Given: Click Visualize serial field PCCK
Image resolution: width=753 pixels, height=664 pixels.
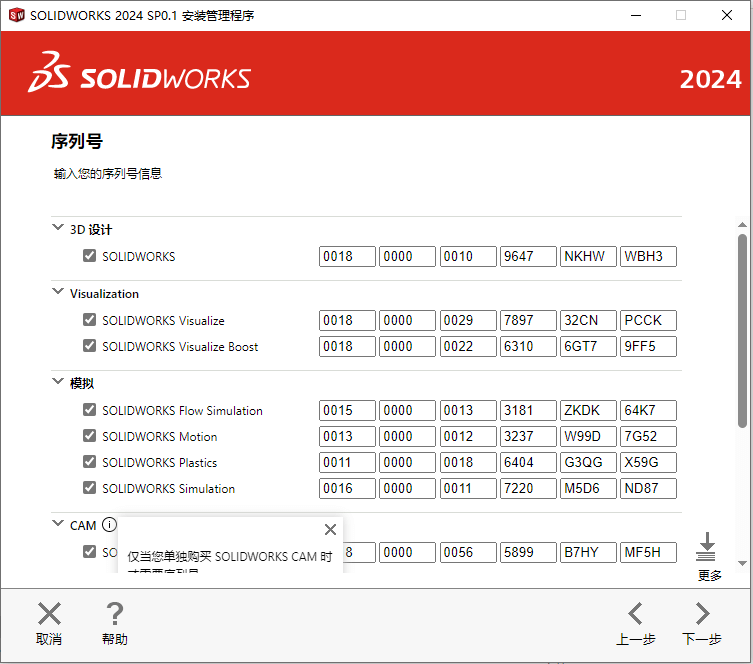Looking at the screenshot, I should [x=648, y=320].
